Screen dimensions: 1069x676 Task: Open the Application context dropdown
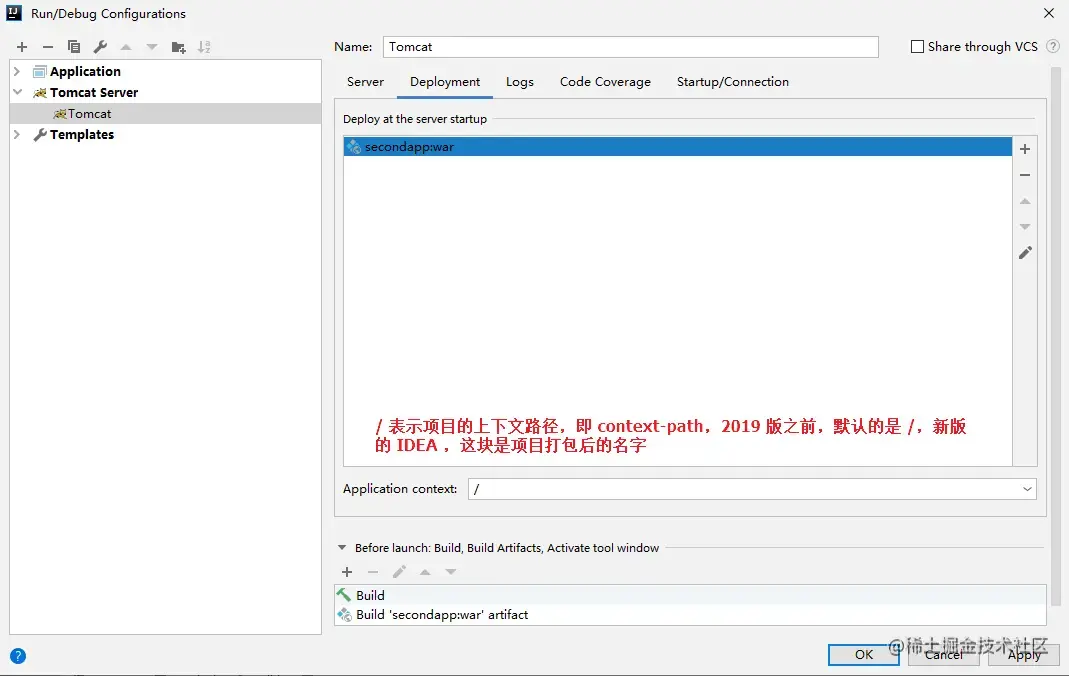coord(1027,489)
